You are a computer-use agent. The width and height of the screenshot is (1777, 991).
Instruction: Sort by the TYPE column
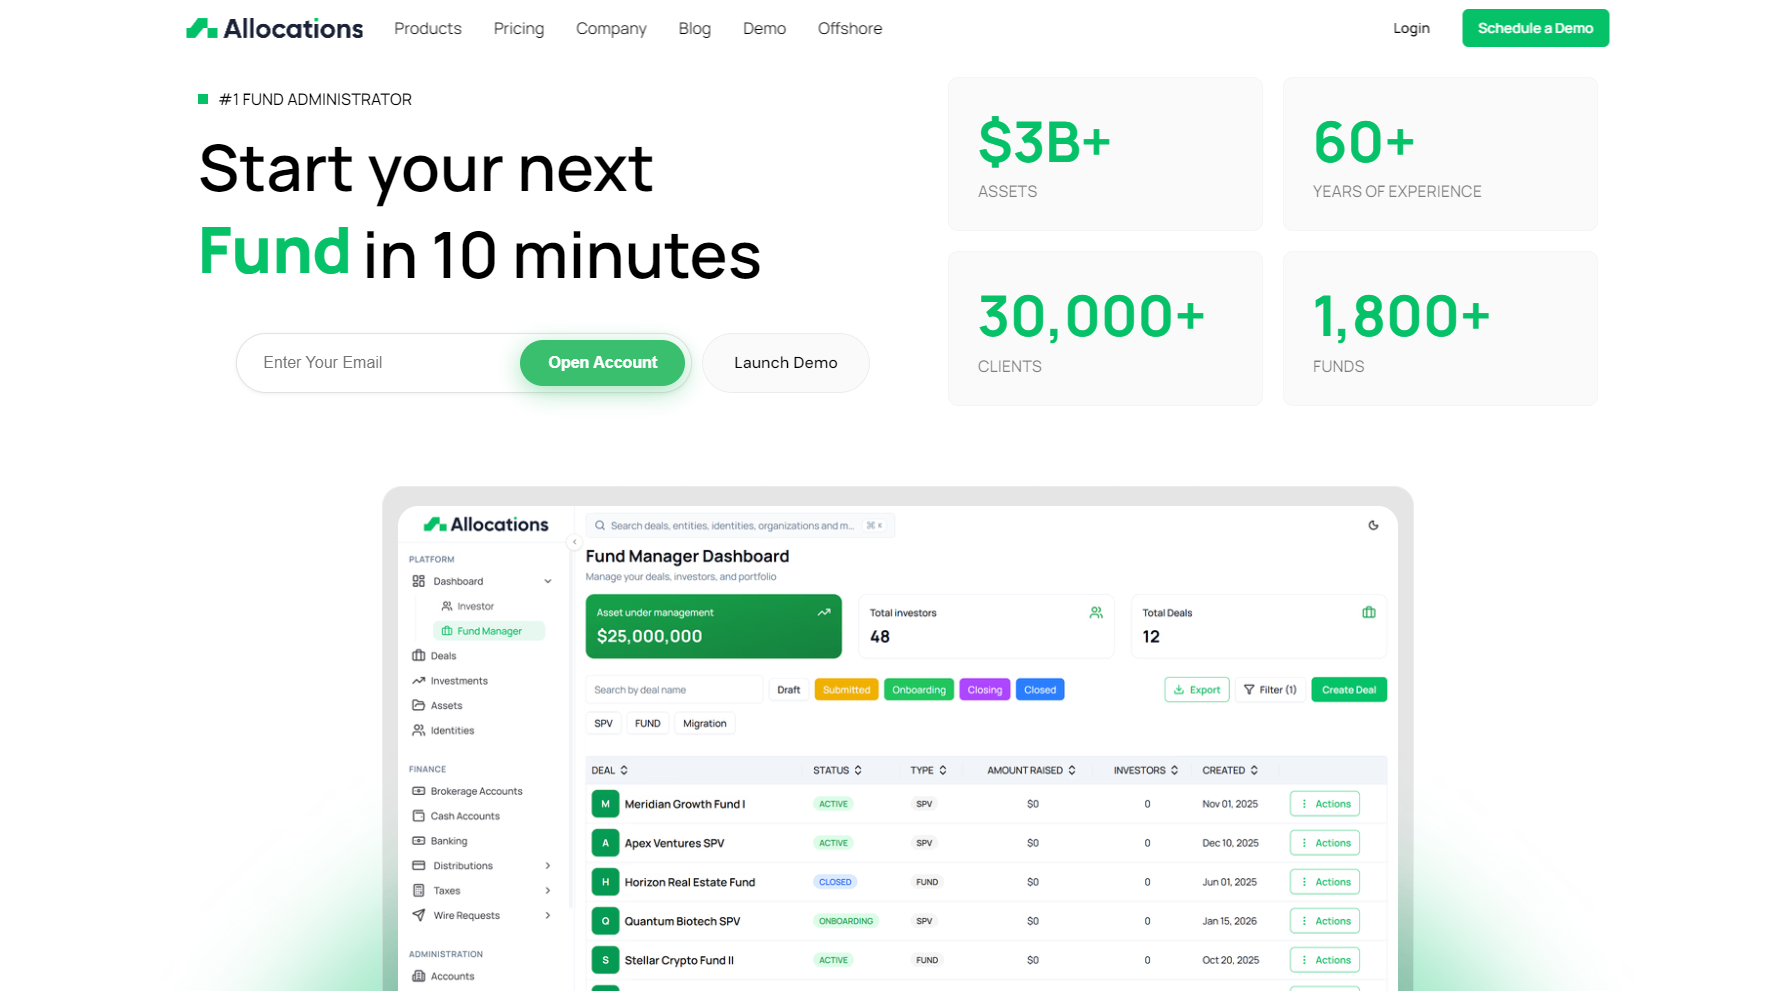tap(928, 770)
